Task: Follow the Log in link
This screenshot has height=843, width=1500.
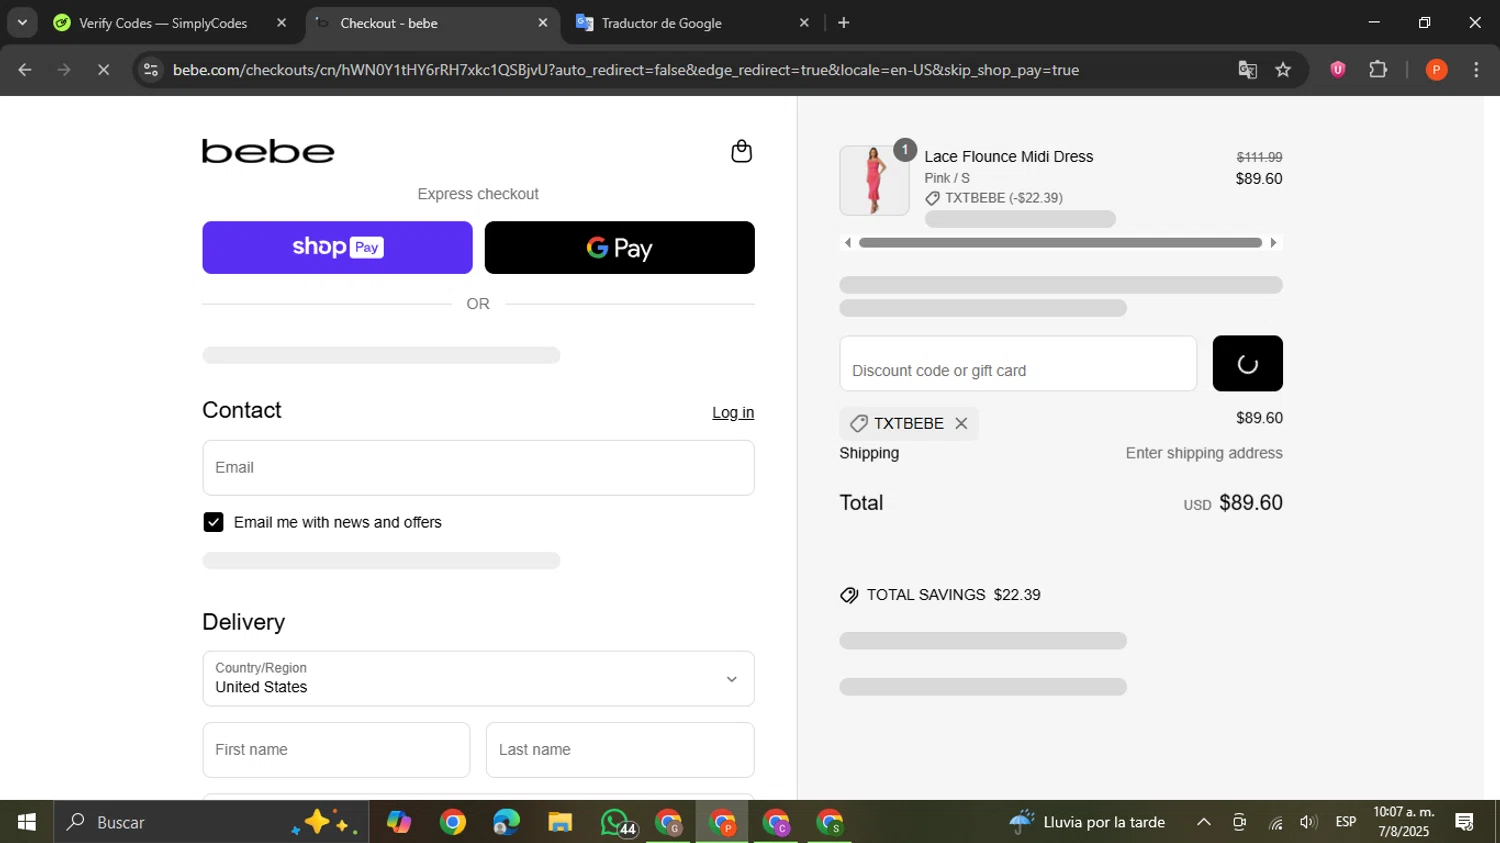Action: 733,412
